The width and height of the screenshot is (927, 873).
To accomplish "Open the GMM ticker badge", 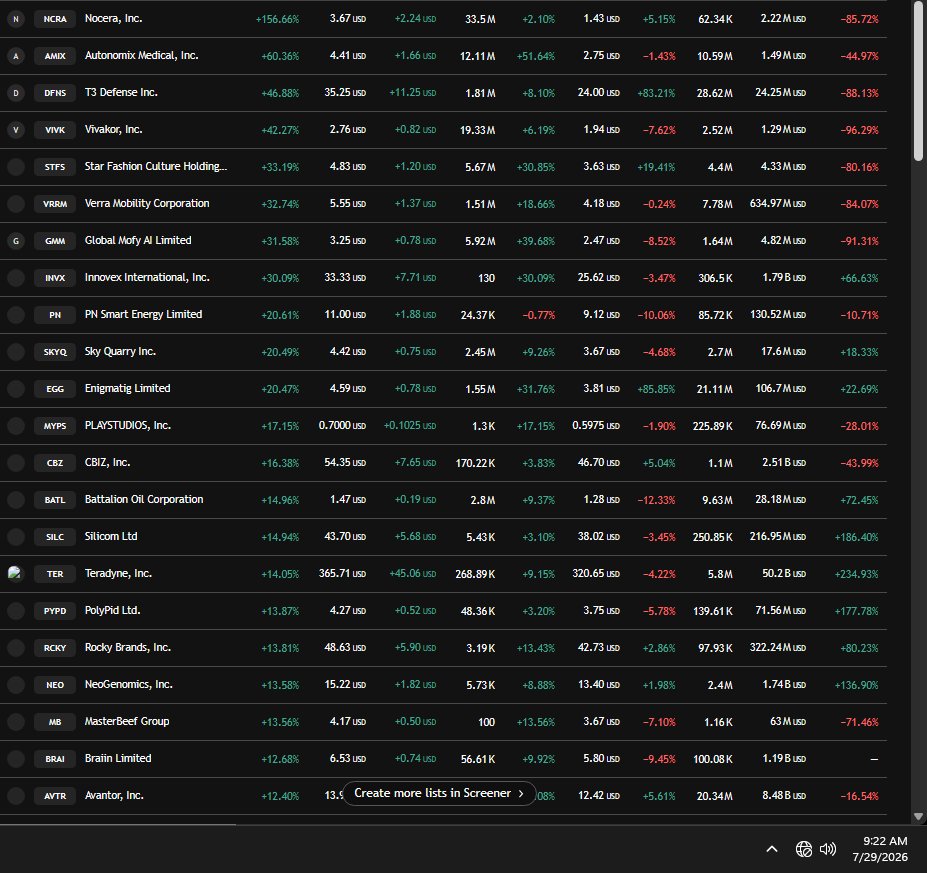I will [55, 241].
